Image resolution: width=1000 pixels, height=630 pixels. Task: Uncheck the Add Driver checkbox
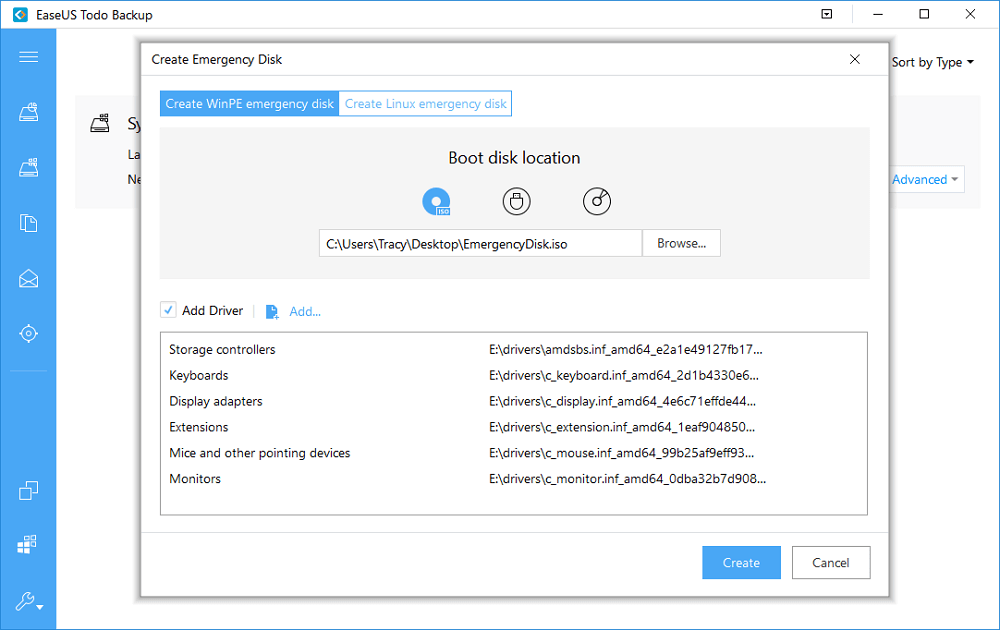pyautogui.click(x=168, y=310)
